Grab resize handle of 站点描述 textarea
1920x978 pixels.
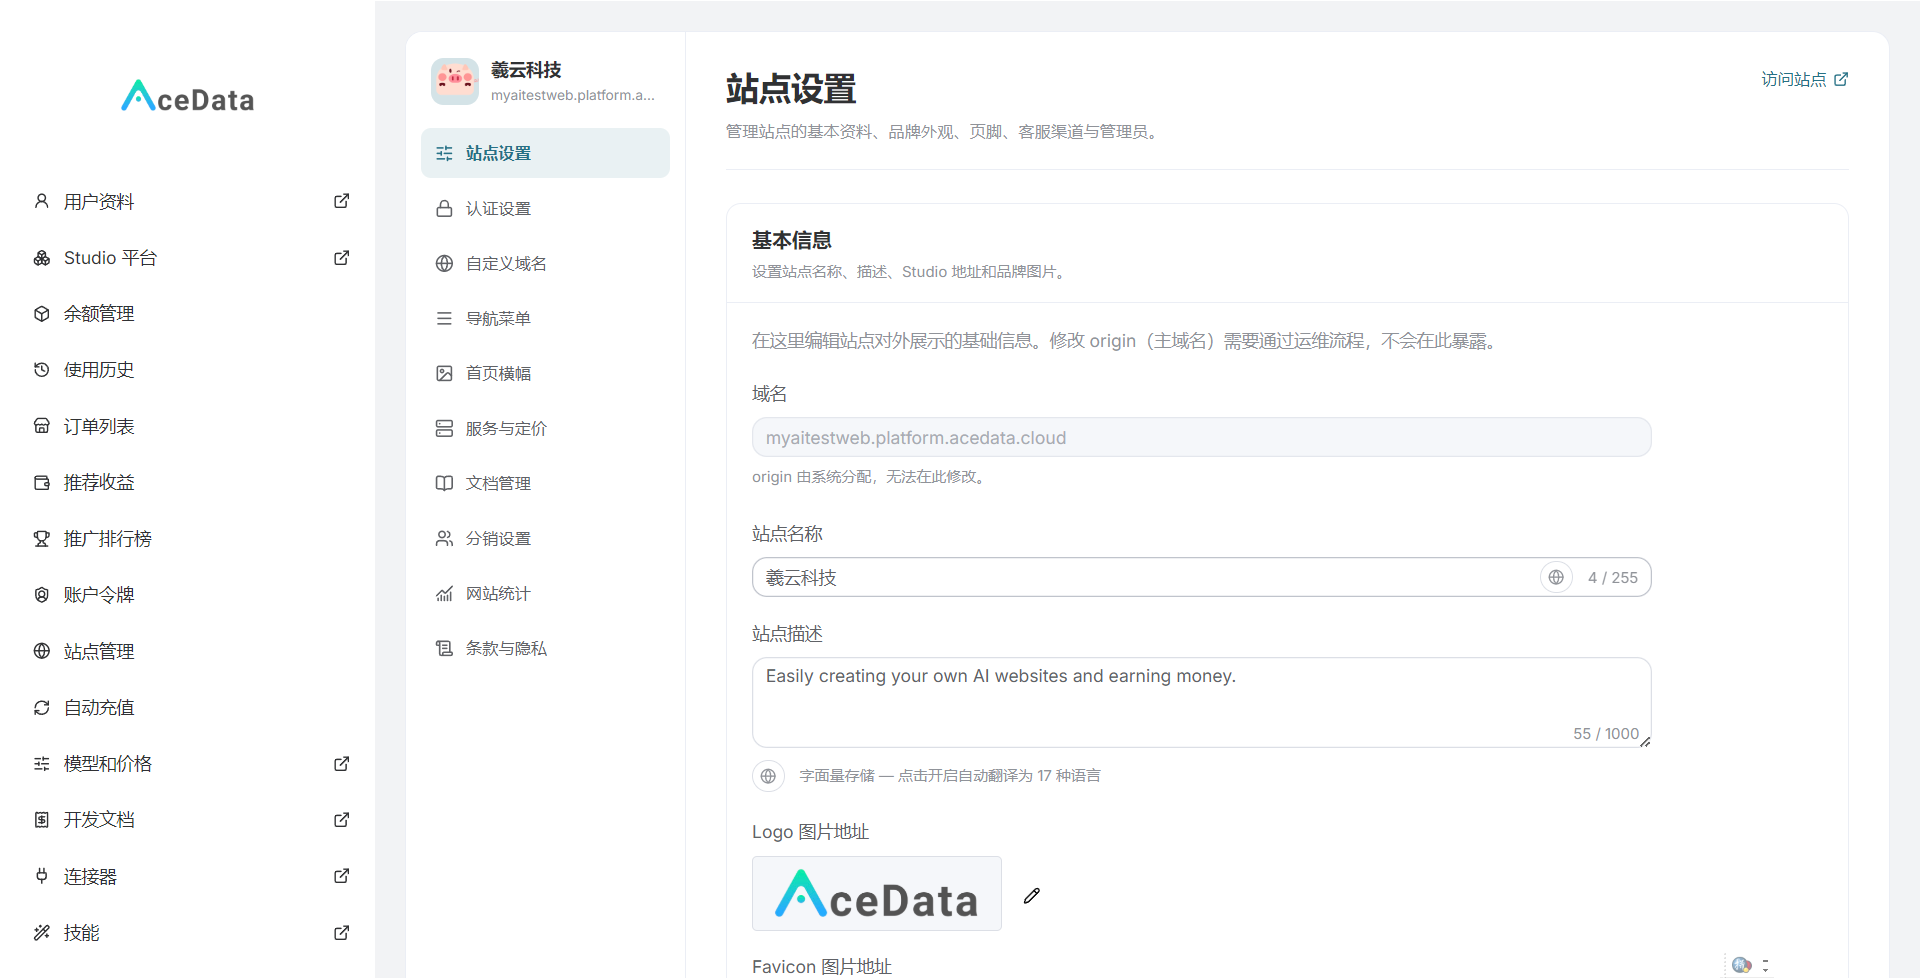[1644, 741]
